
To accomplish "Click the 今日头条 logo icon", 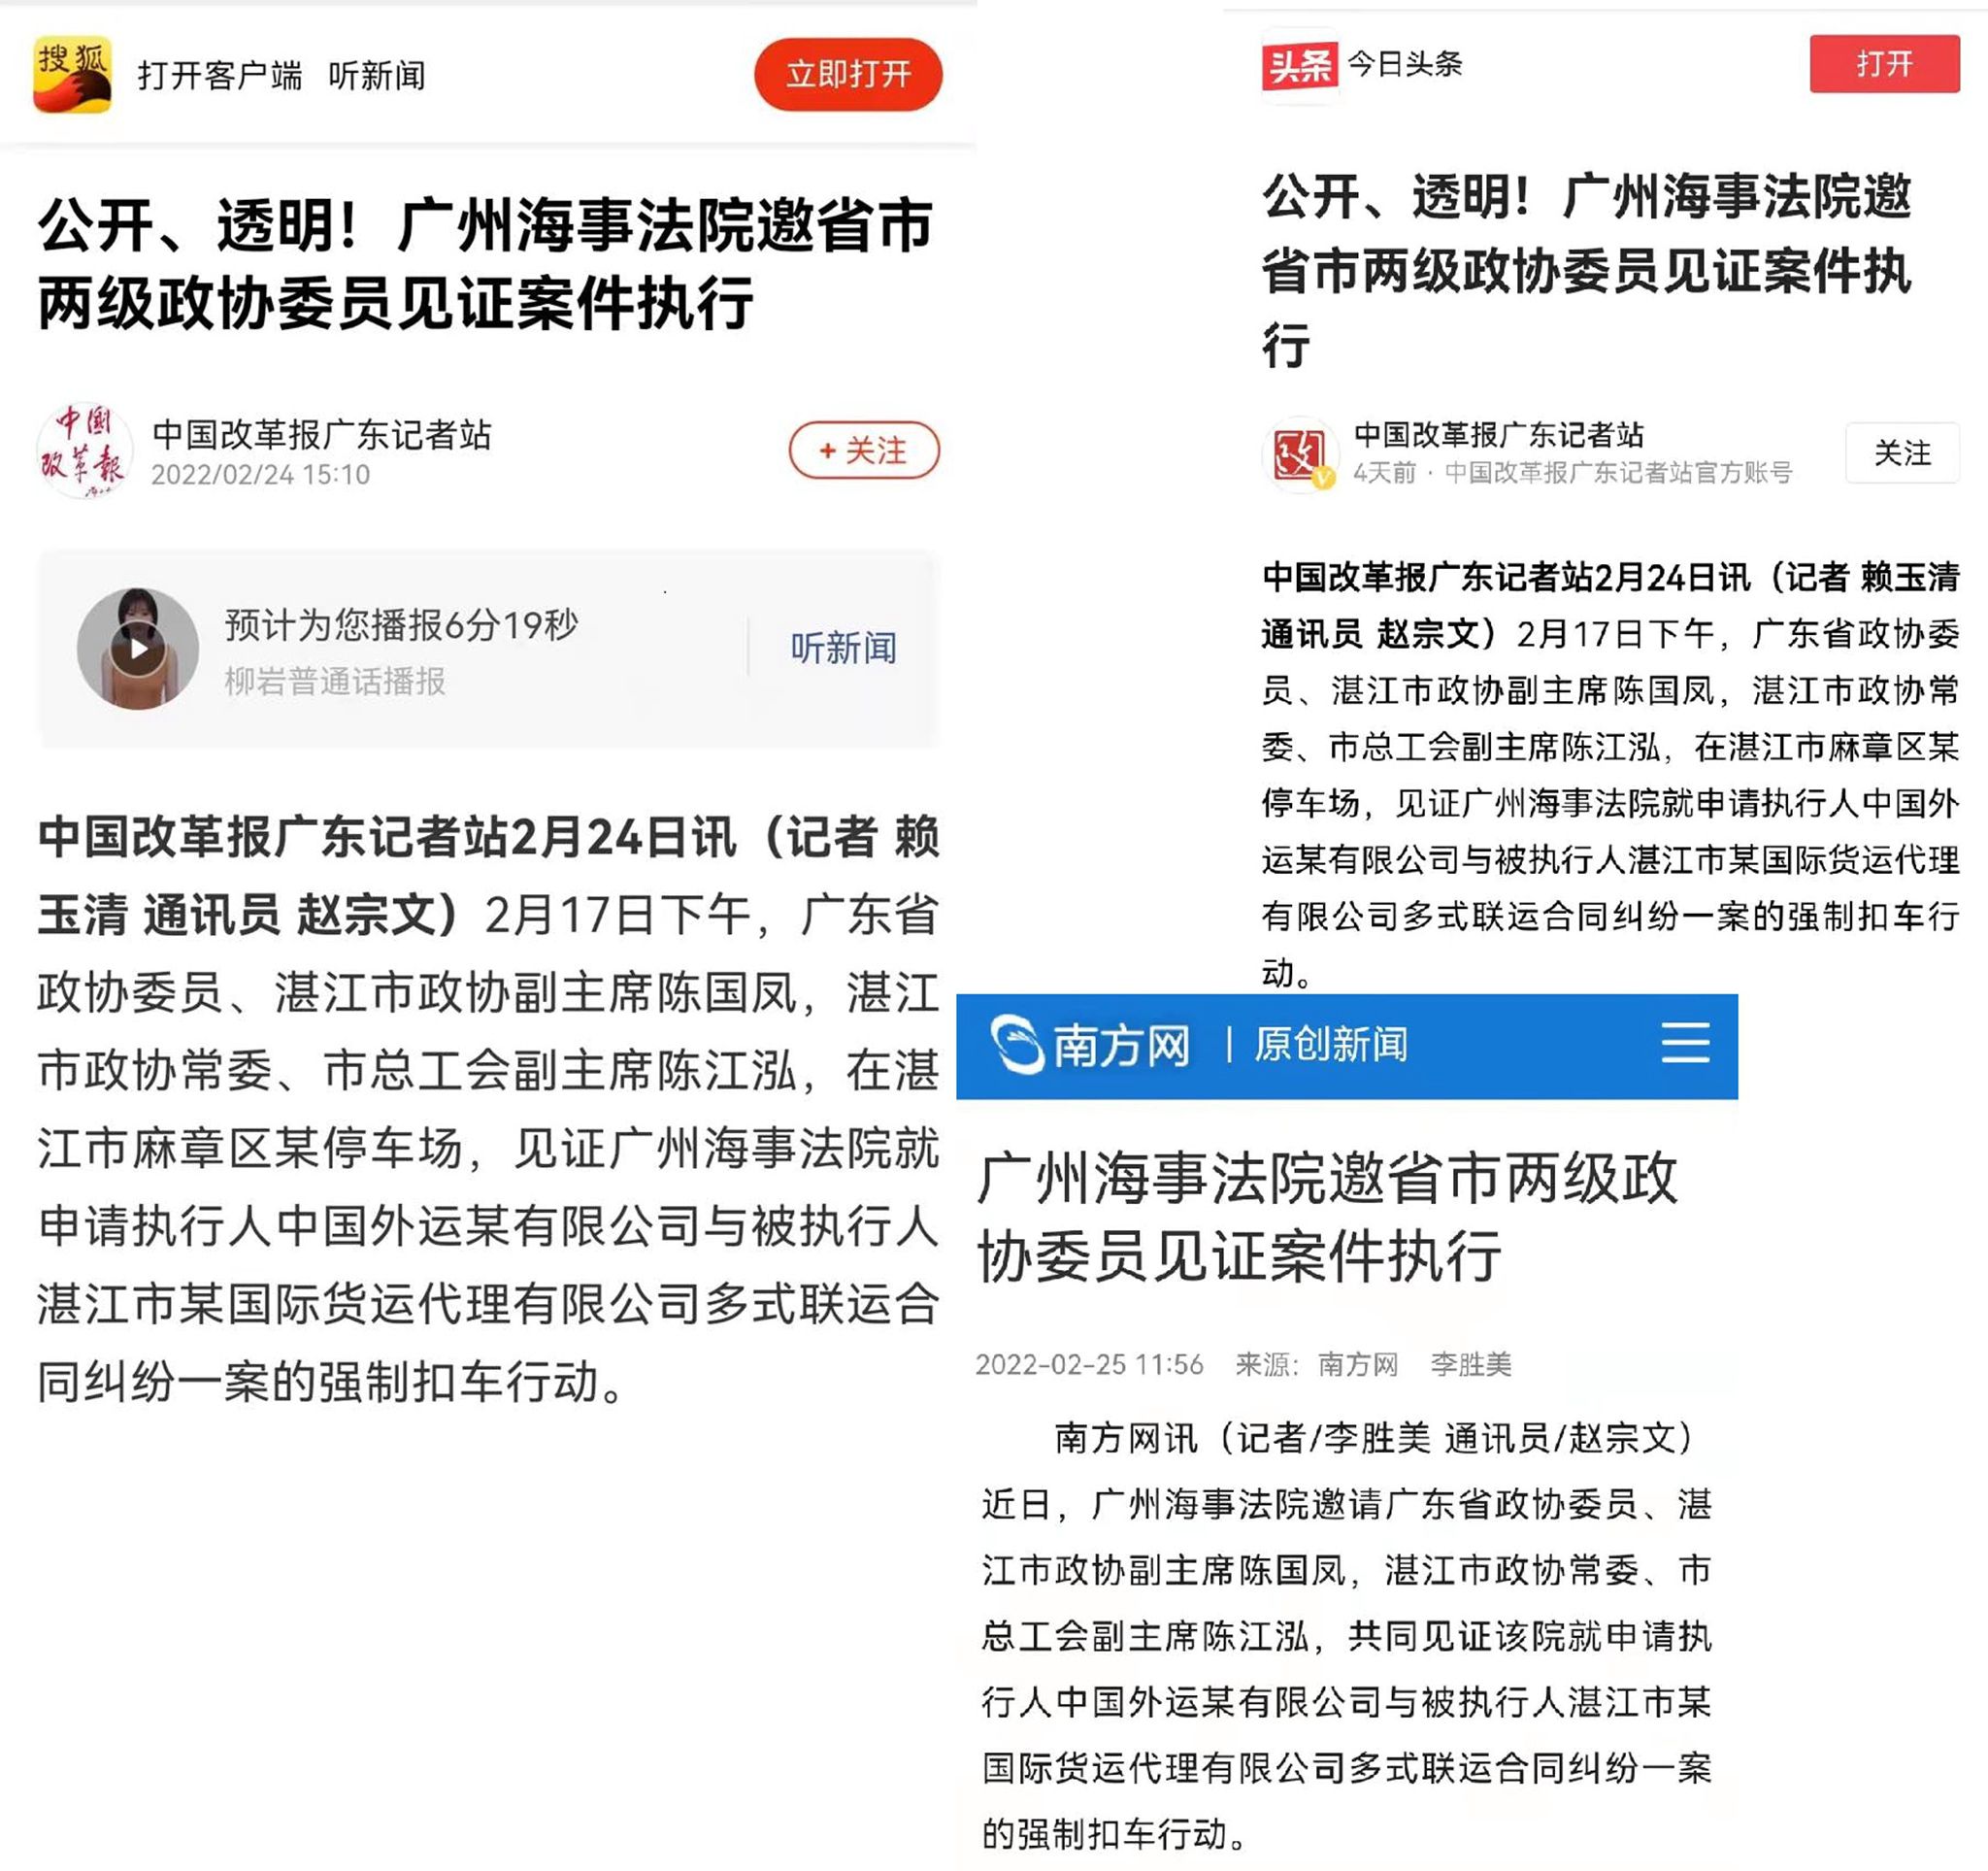I will pos(1299,65).
